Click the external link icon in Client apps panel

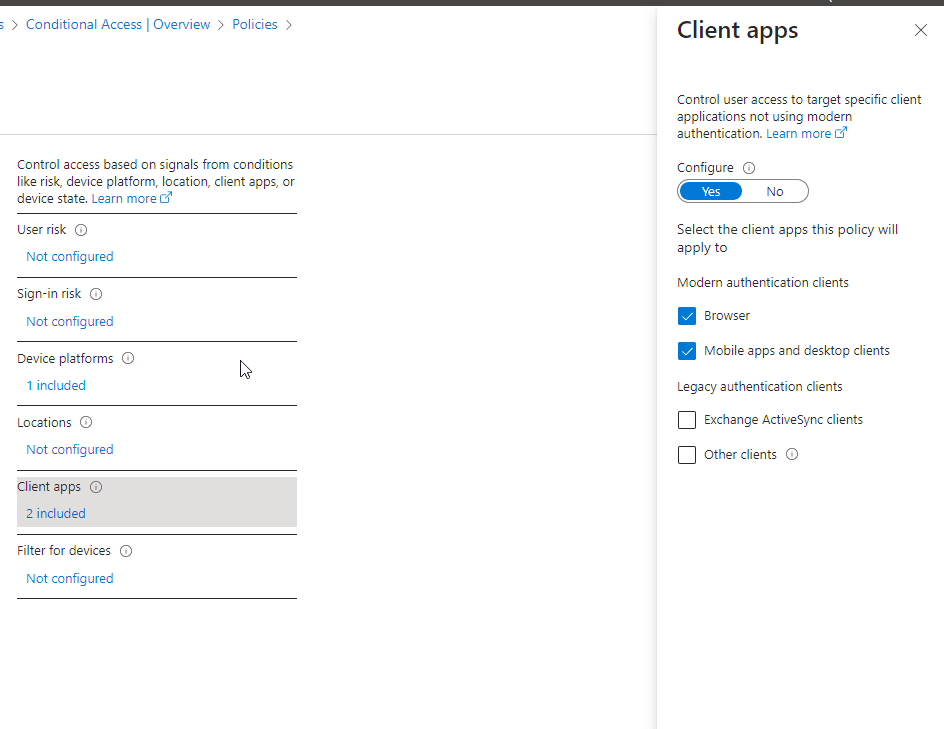(x=839, y=133)
